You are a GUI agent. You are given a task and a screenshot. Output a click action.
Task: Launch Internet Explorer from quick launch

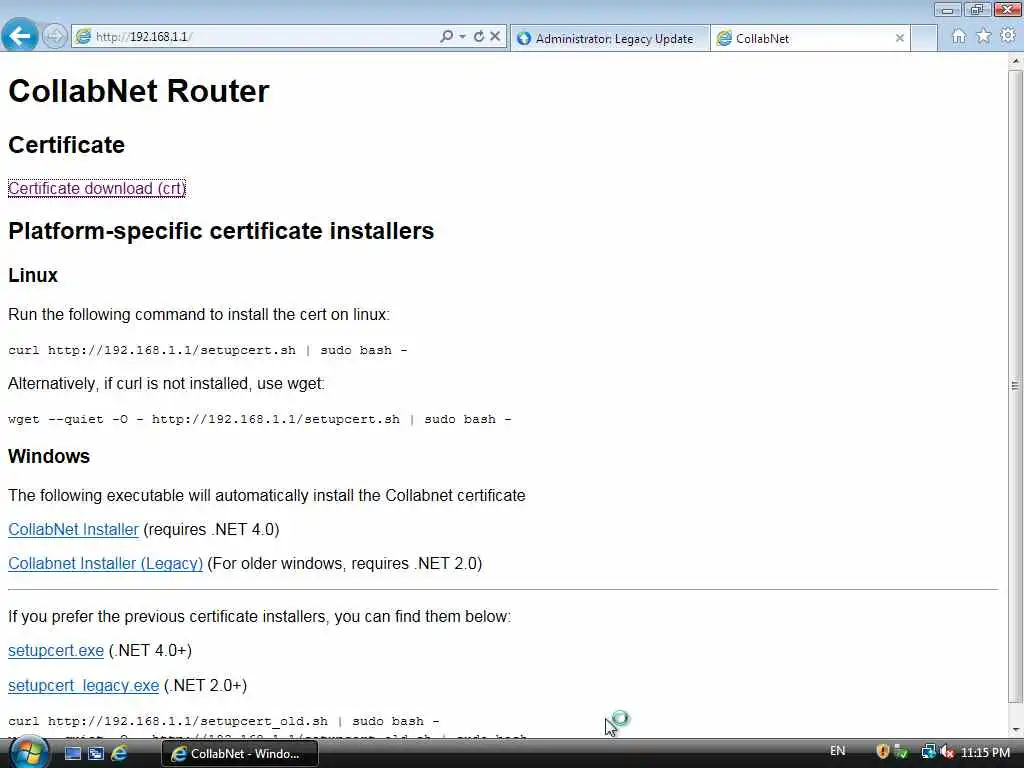click(120, 753)
